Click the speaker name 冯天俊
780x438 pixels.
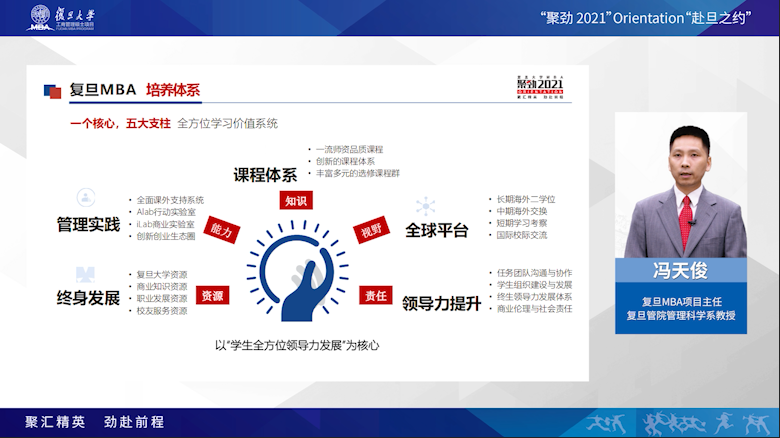point(681,271)
